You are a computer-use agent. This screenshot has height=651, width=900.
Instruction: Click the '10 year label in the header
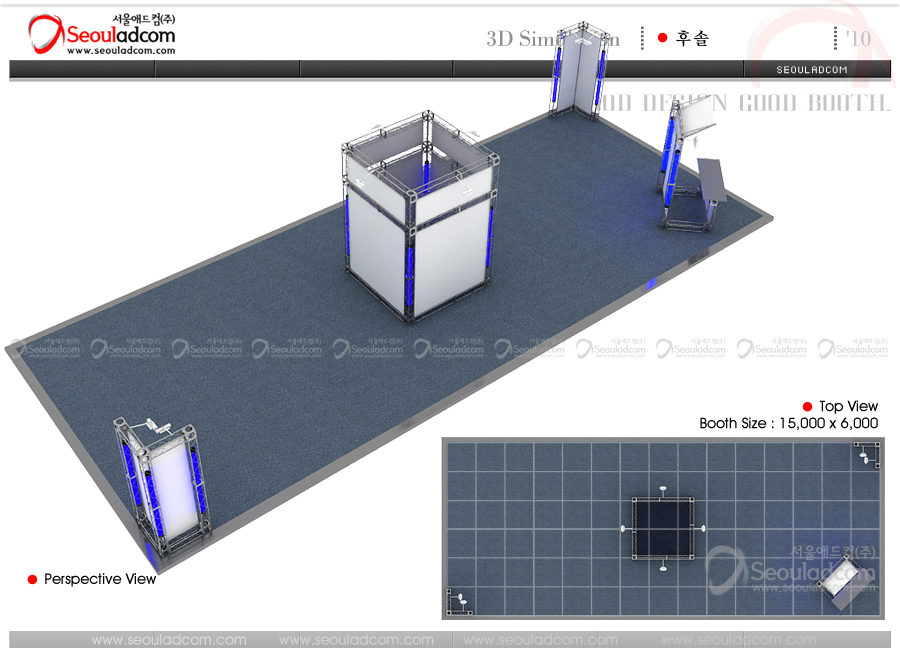pyautogui.click(x=857, y=38)
